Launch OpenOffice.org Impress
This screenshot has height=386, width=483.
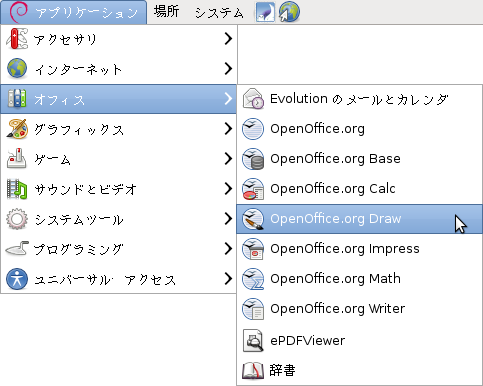coord(359,249)
